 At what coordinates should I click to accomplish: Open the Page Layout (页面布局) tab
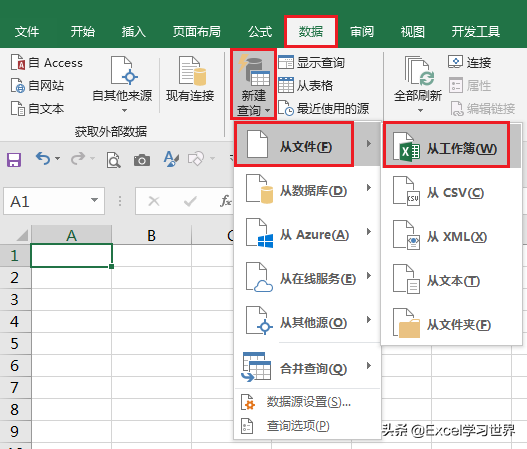197,32
